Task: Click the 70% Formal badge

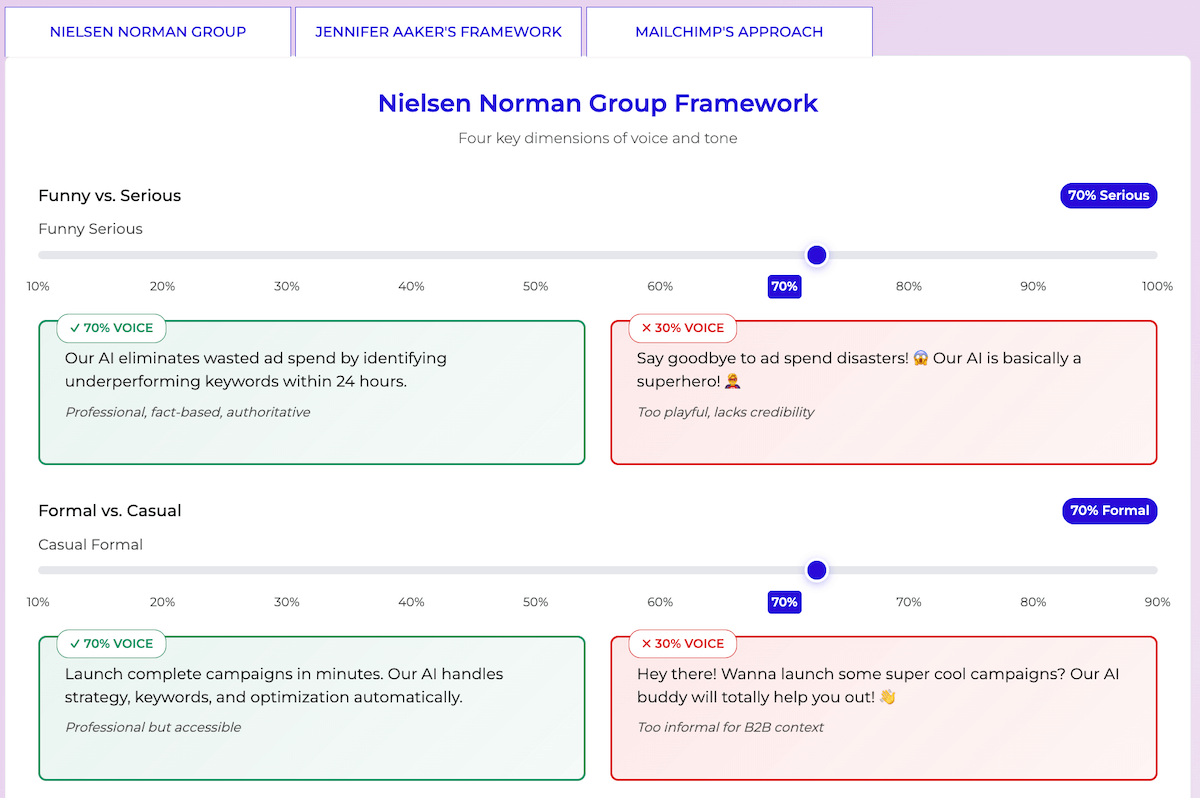Action: click(x=1109, y=510)
